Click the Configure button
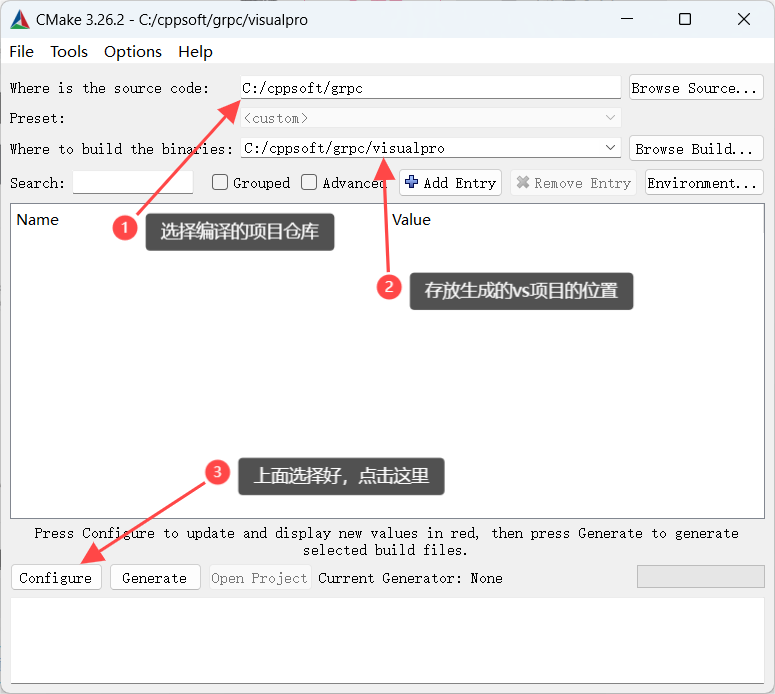775x694 pixels. (56, 577)
